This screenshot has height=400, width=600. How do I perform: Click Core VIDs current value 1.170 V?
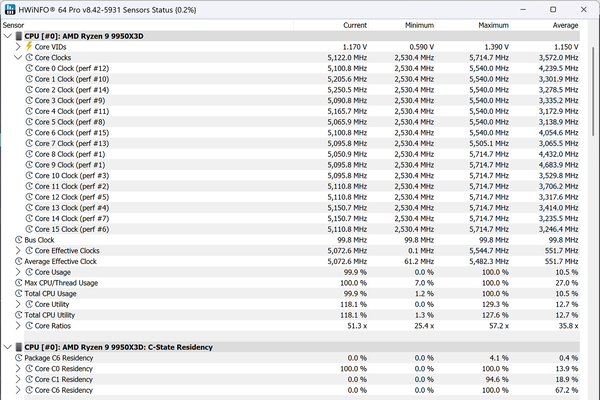[x=355, y=47]
